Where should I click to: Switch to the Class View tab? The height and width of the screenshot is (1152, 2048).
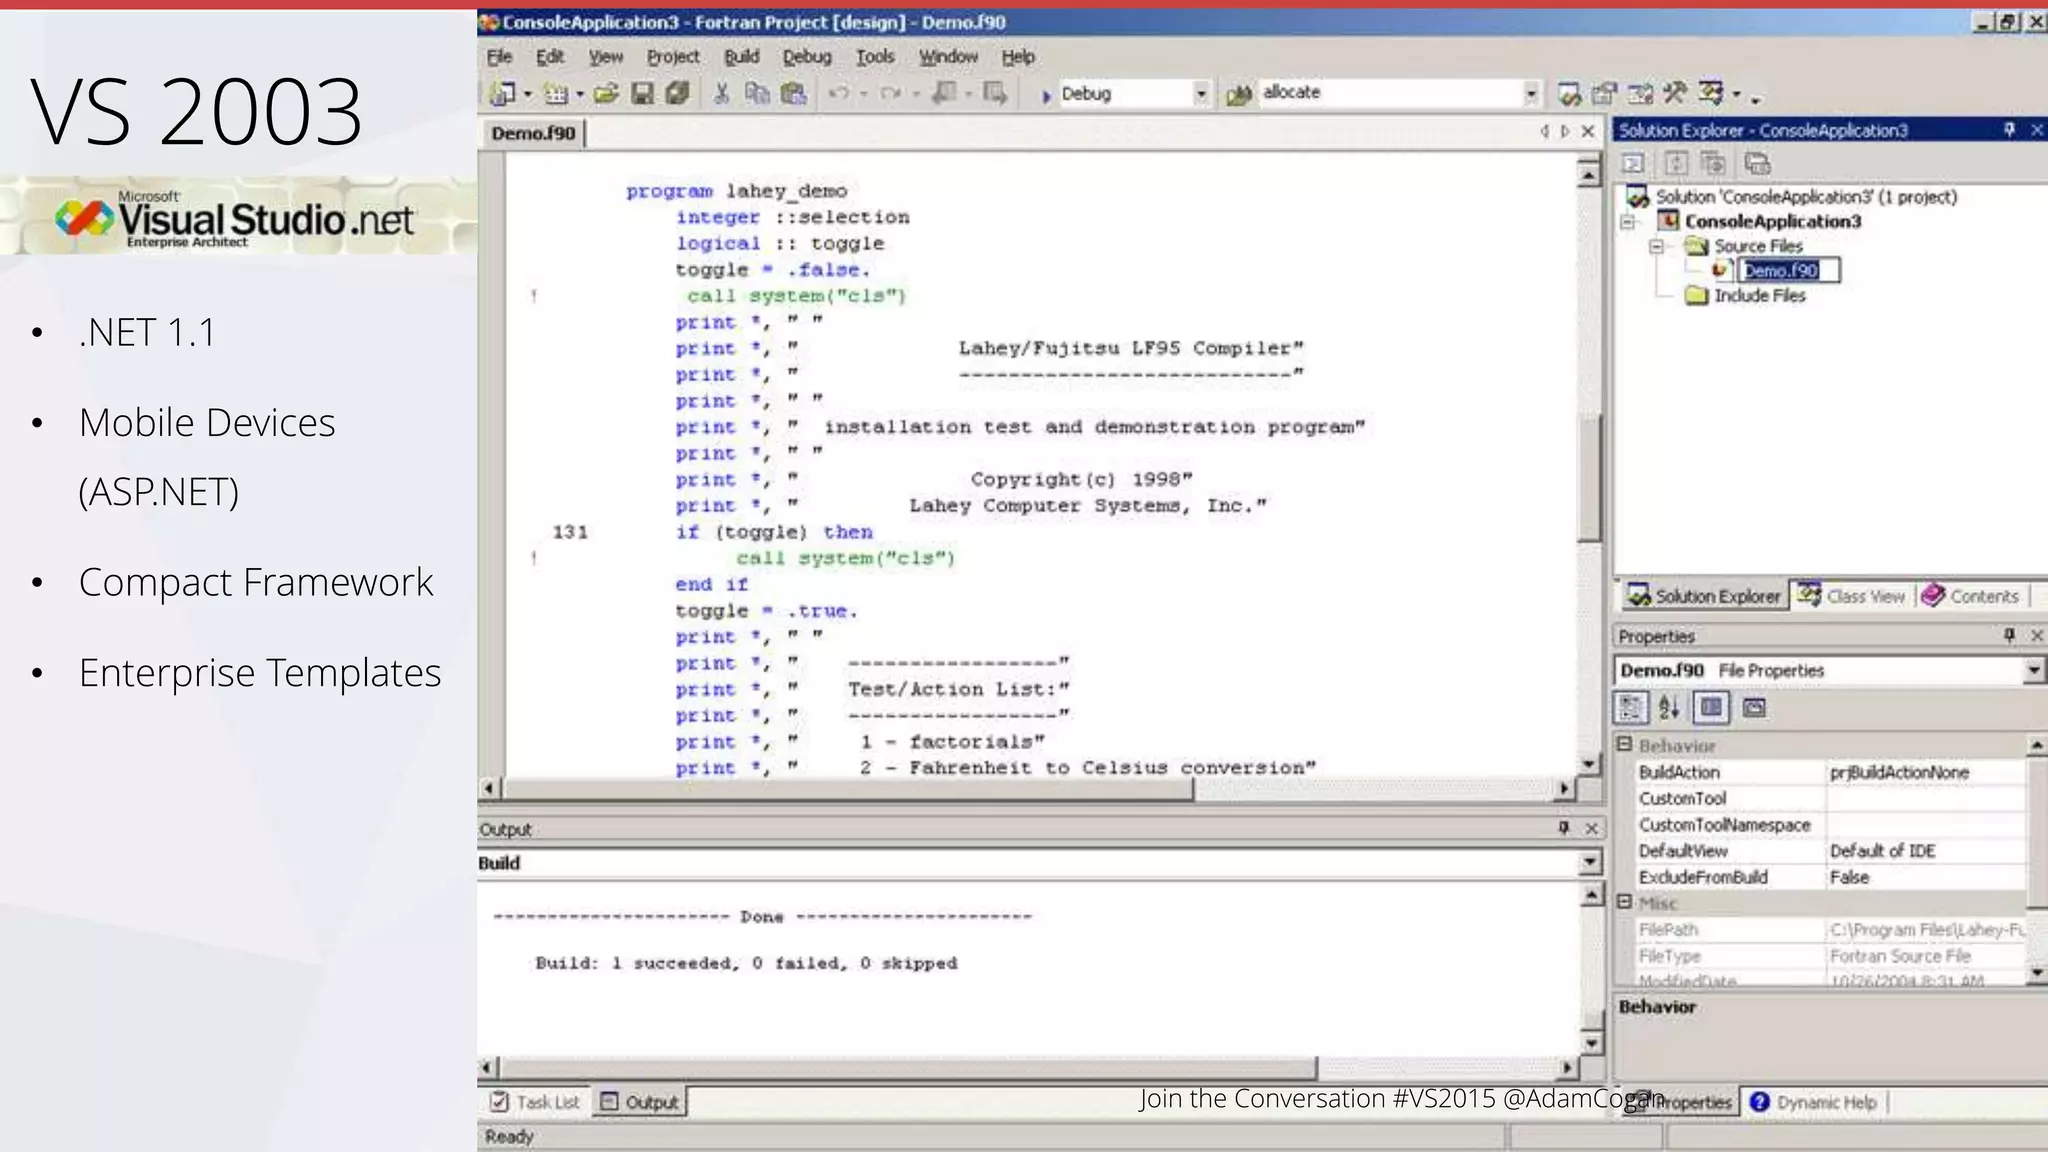1853,596
